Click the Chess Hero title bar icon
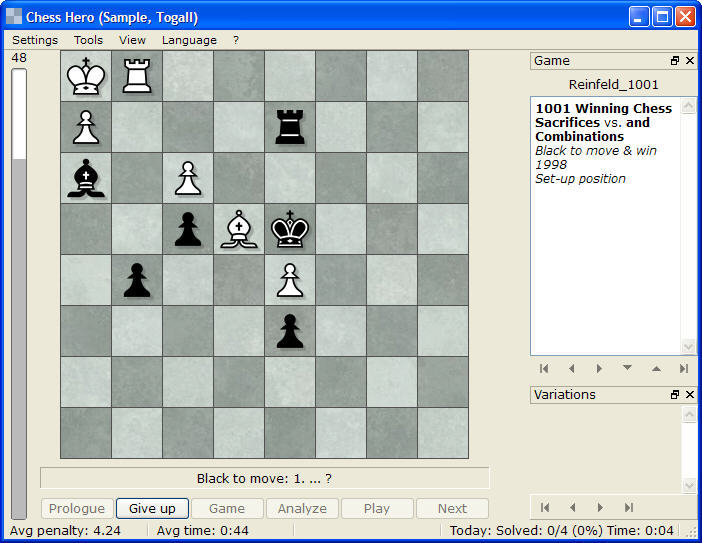The width and height of the screenshot is (702, 543). 14,17
